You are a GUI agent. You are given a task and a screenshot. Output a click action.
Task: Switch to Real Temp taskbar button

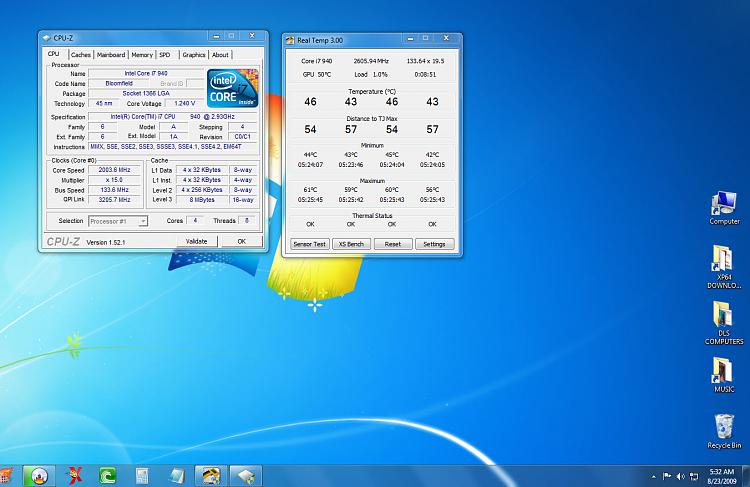pos(211,476)
